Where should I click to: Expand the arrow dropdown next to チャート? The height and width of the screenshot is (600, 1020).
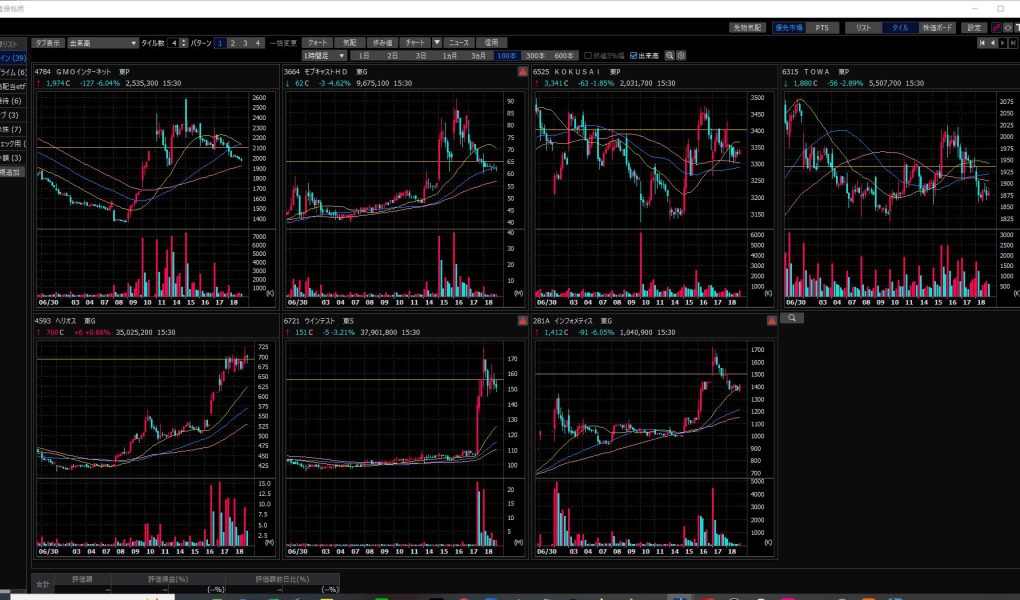(436, 43)
